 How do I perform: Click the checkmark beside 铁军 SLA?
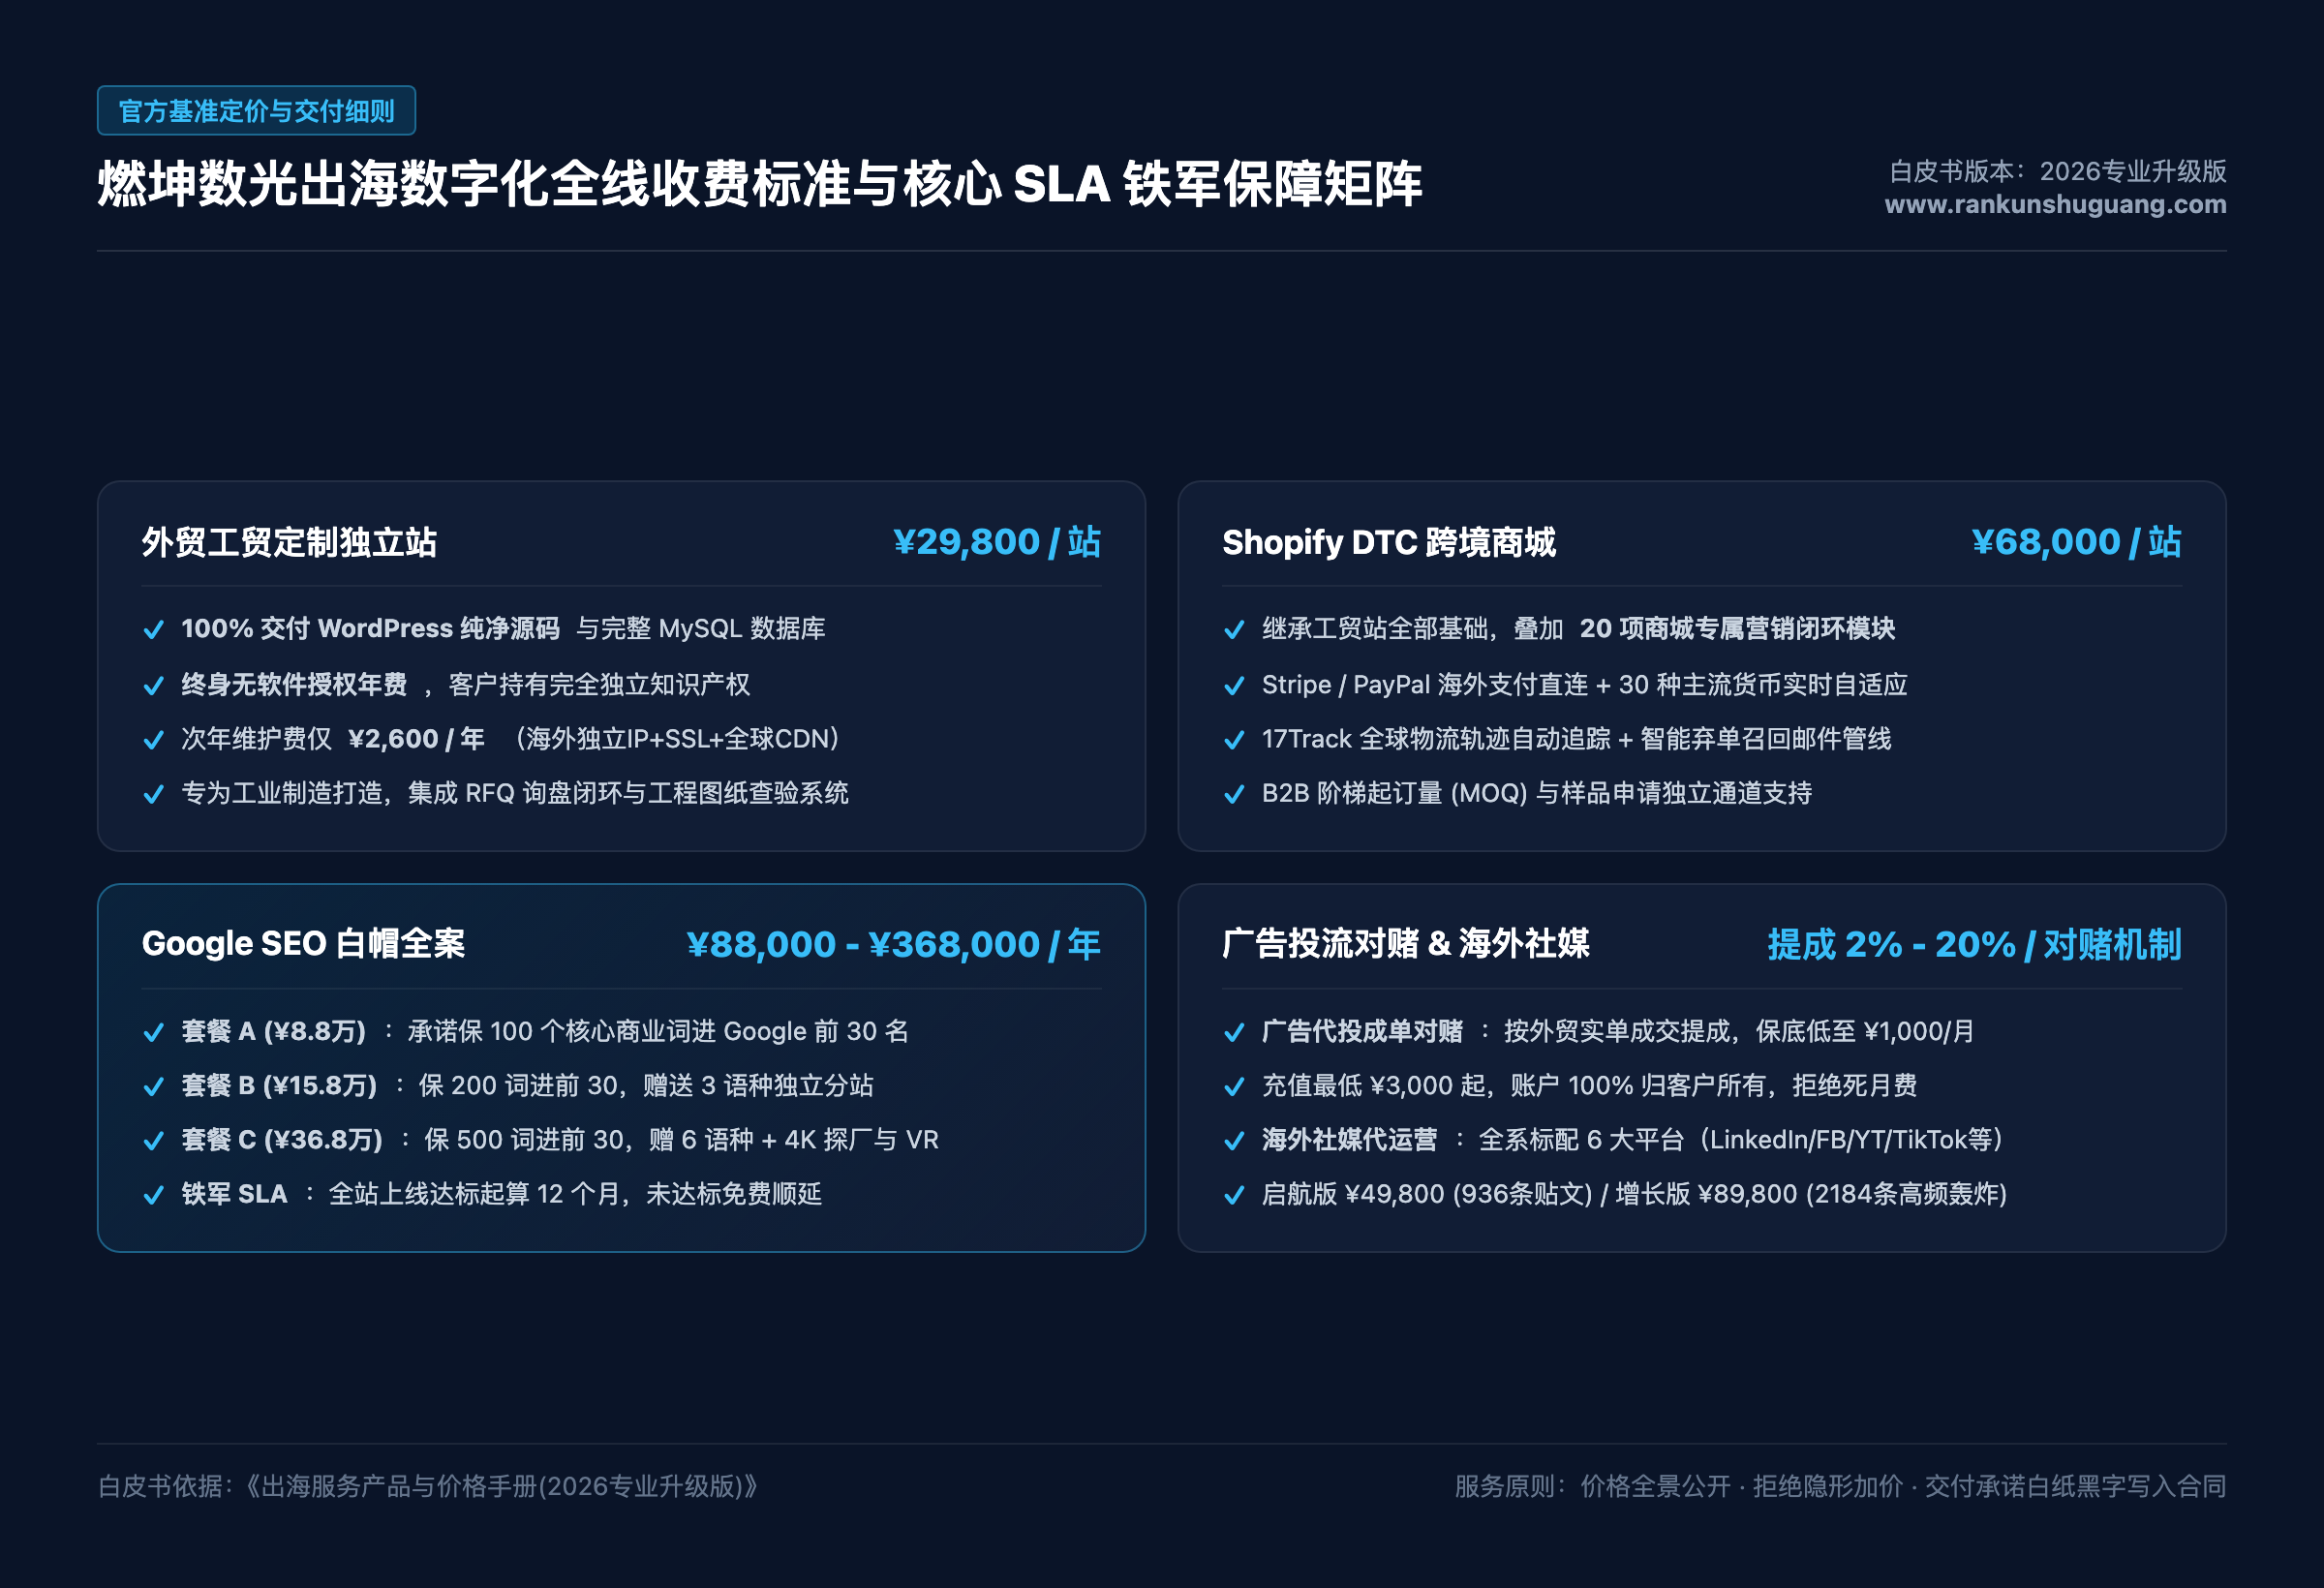click(x=153, y=1195)
